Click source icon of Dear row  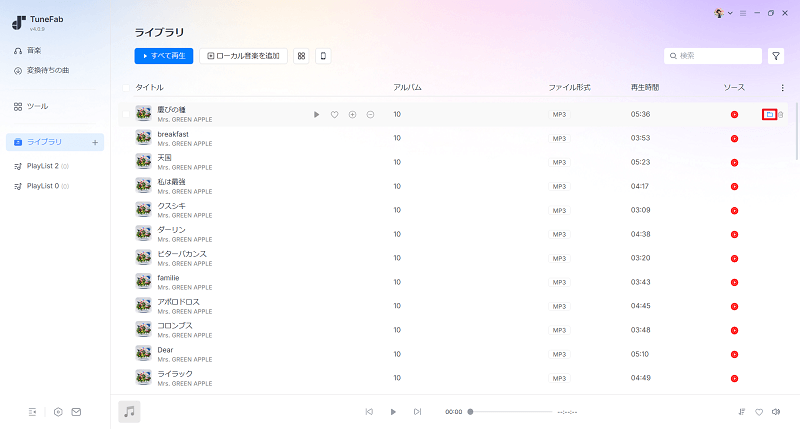coord(734,355)
